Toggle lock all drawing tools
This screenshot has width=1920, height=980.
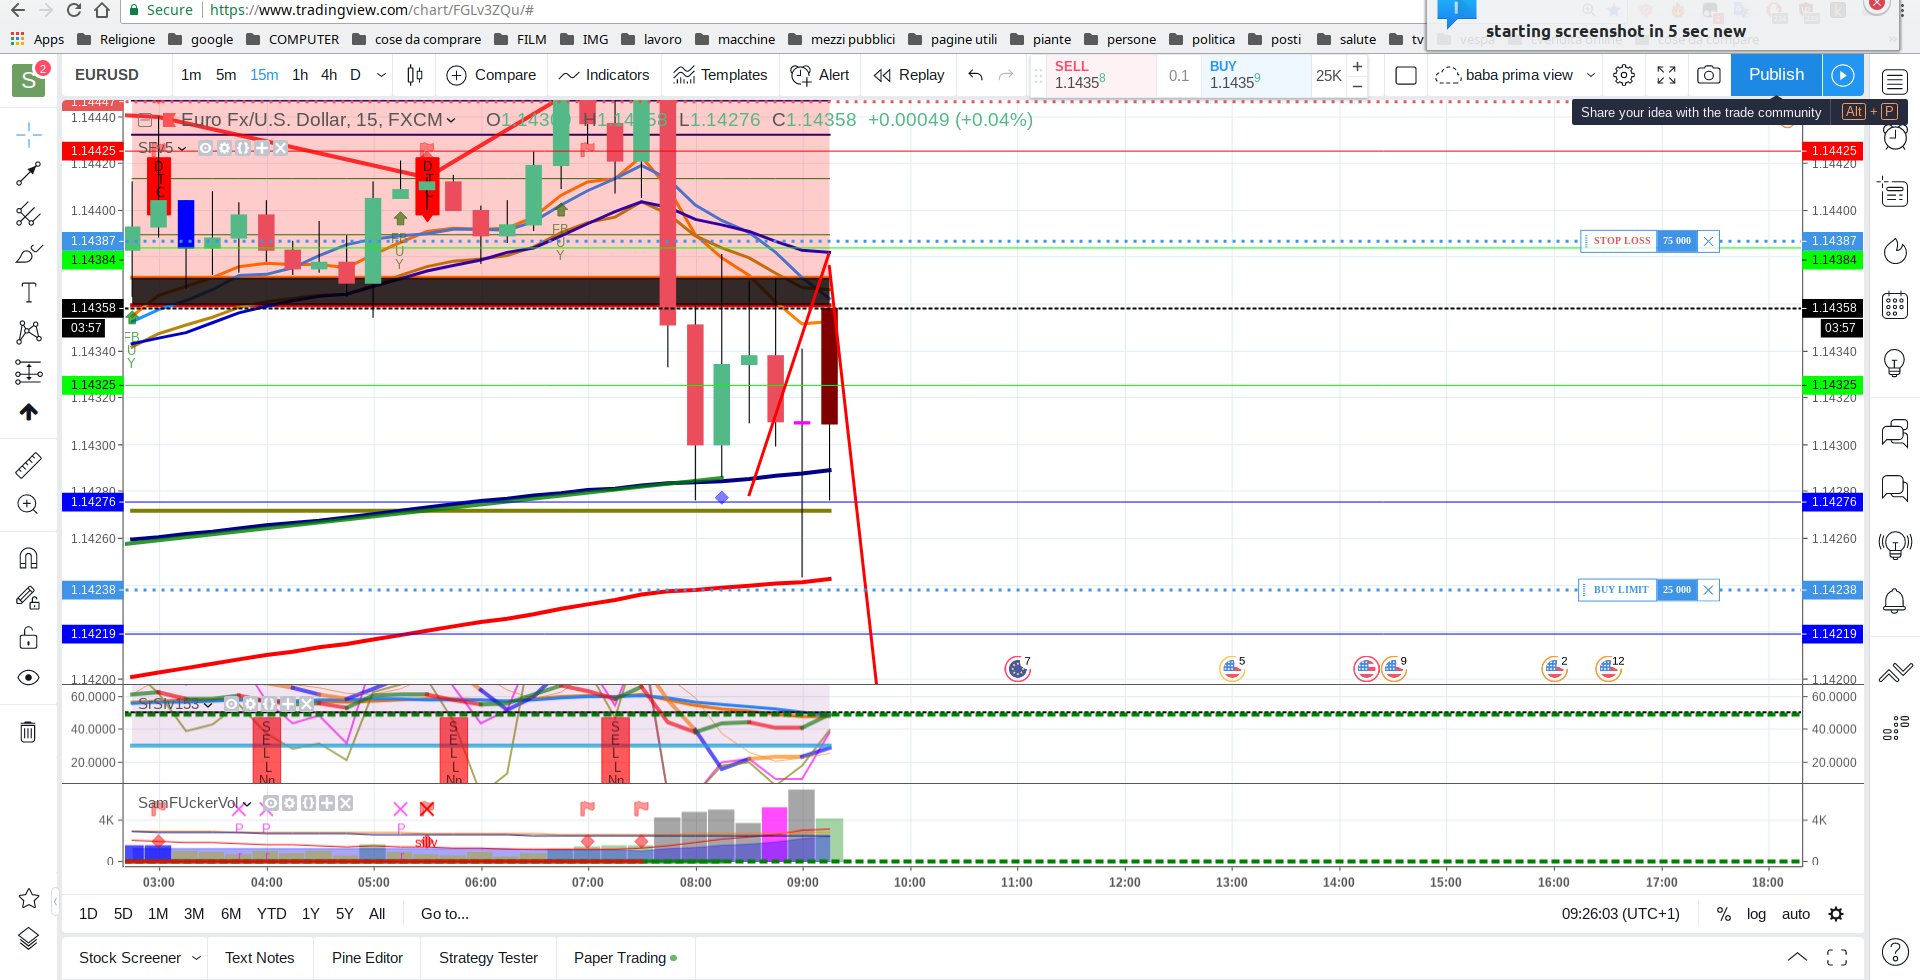point(29,638)
